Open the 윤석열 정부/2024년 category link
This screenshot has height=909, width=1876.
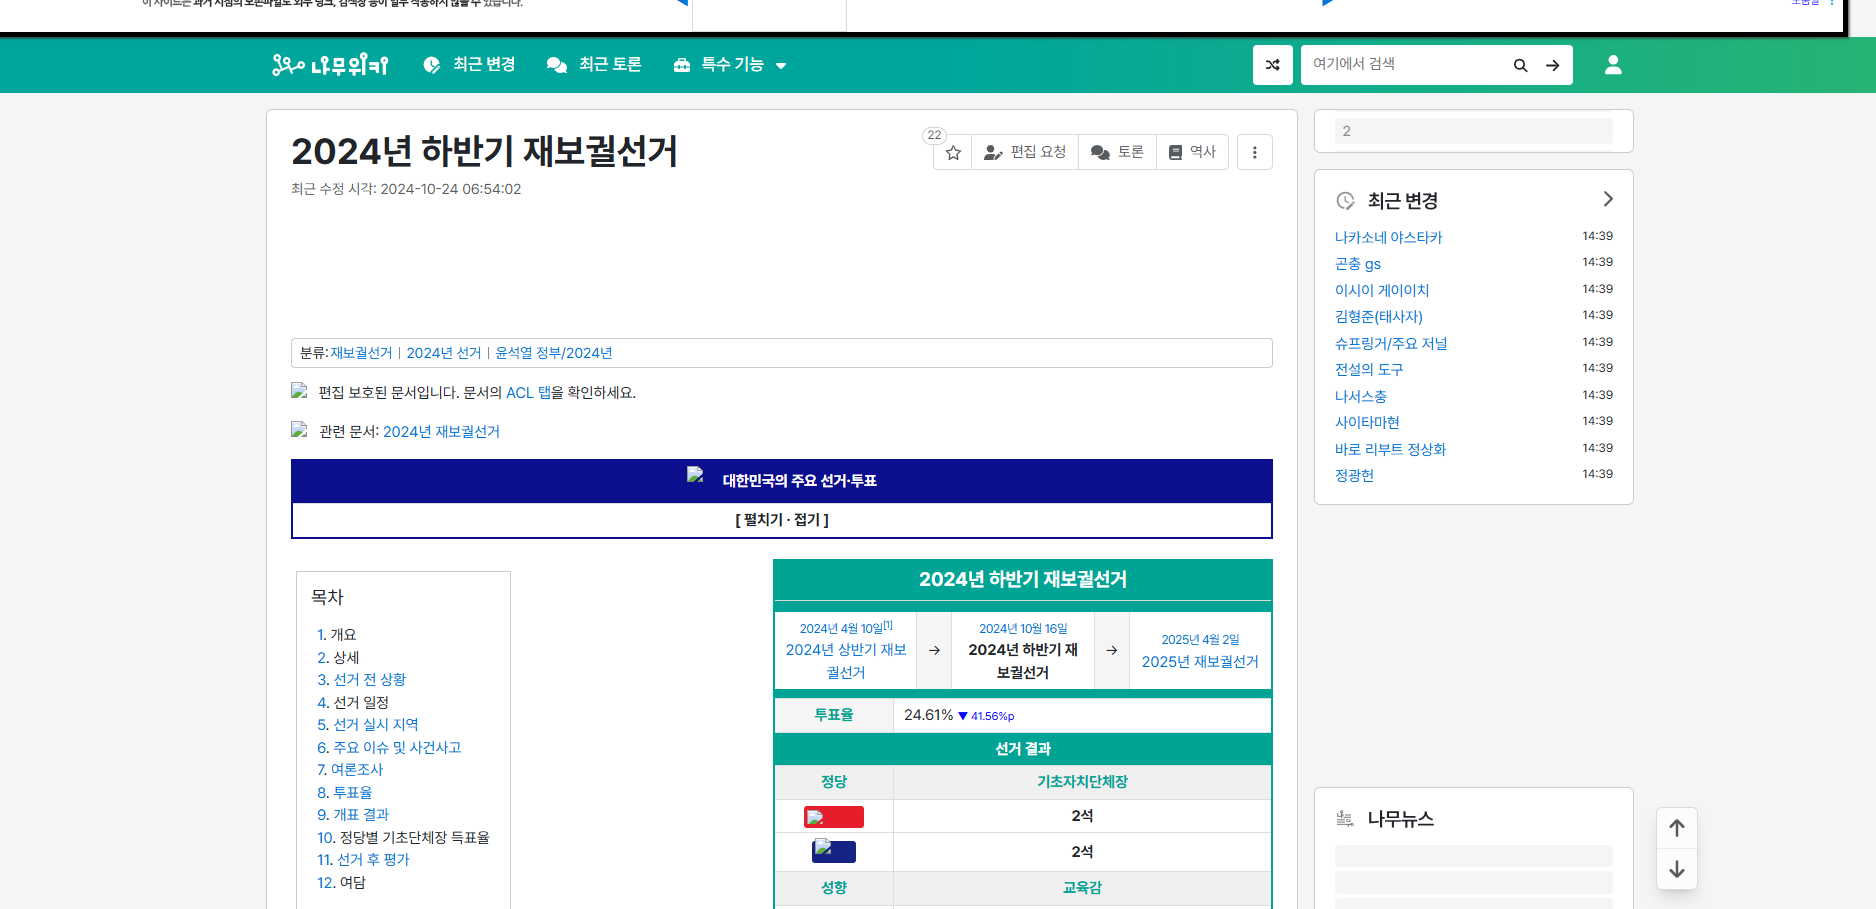[554, 353]
